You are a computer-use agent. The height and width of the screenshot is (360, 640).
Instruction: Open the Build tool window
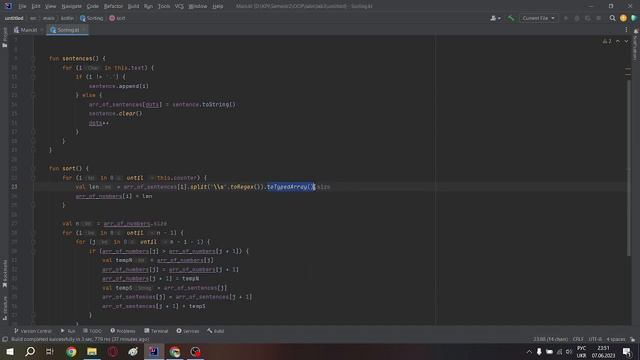point(216,331)
